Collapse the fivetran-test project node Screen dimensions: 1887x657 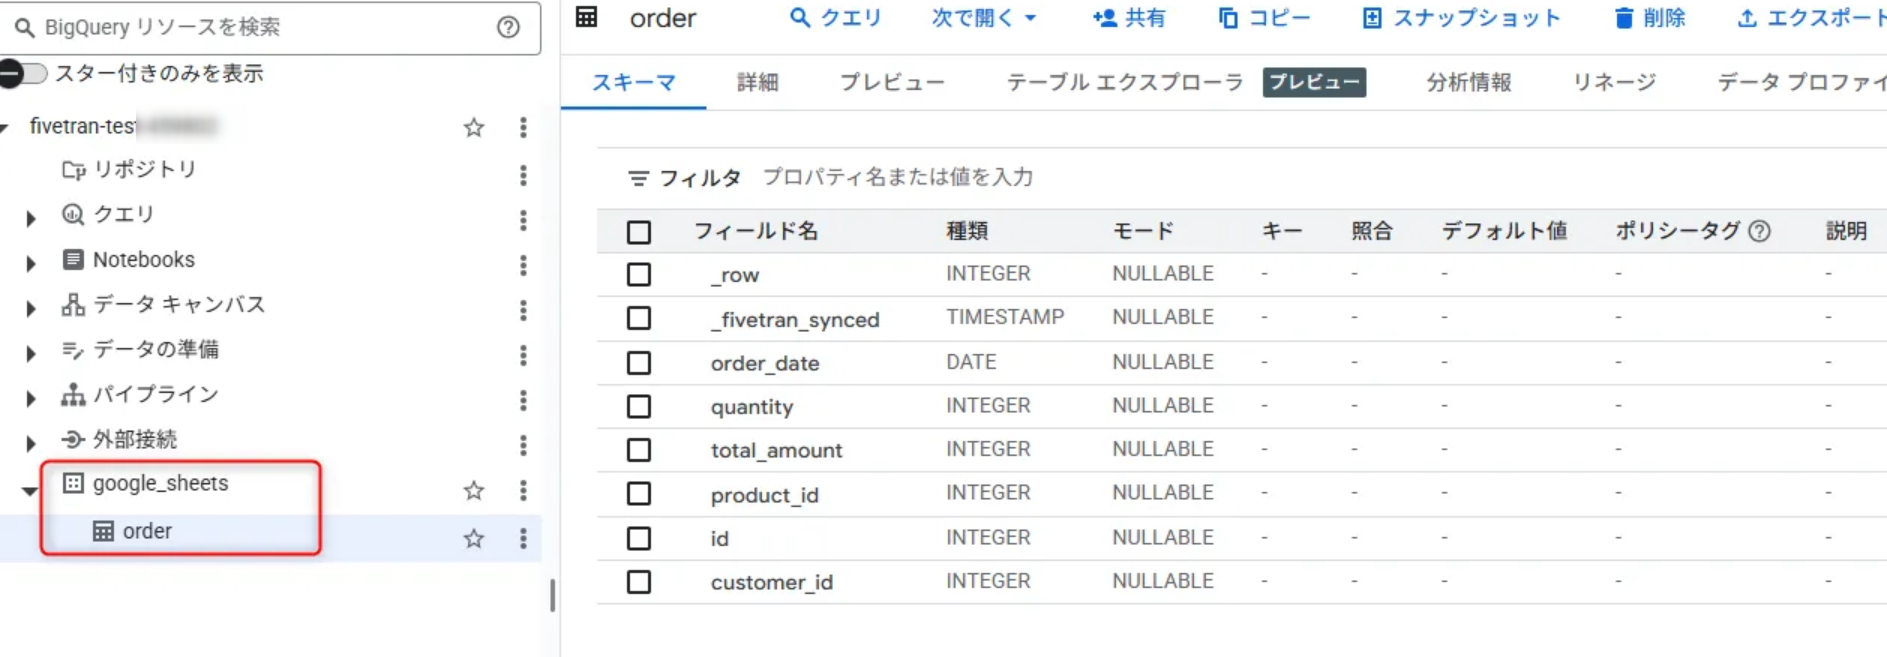tap(5, 127)
